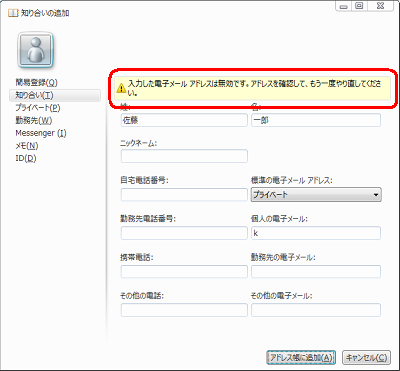Click the キャンセル(C) button
Image resolution: width=400 pixels, height=371 pixels.
pos(366,358)
